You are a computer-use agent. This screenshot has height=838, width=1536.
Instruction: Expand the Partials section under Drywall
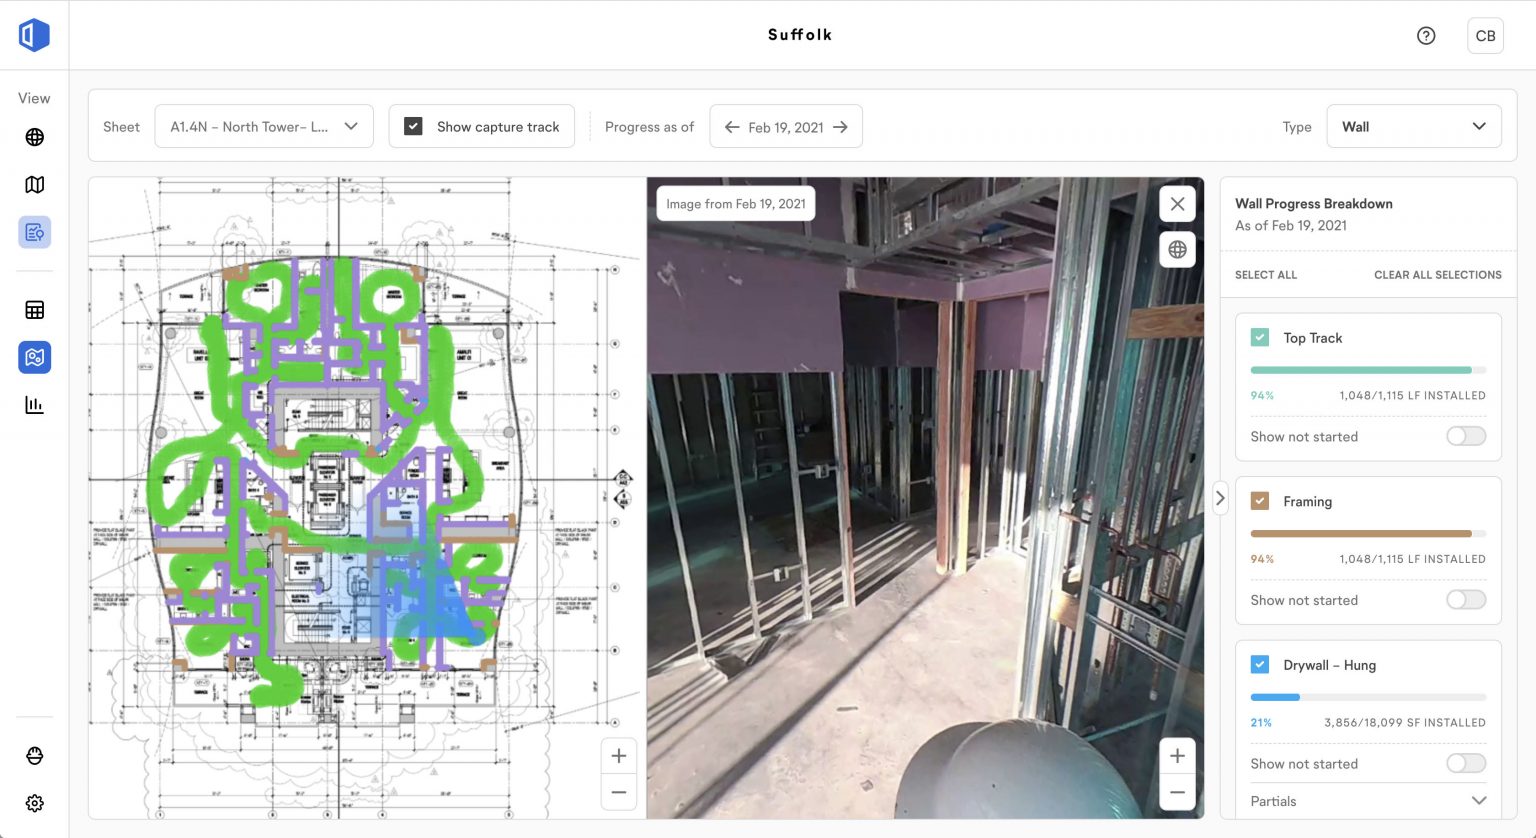pyautogui.click(x=1478, y=800)
